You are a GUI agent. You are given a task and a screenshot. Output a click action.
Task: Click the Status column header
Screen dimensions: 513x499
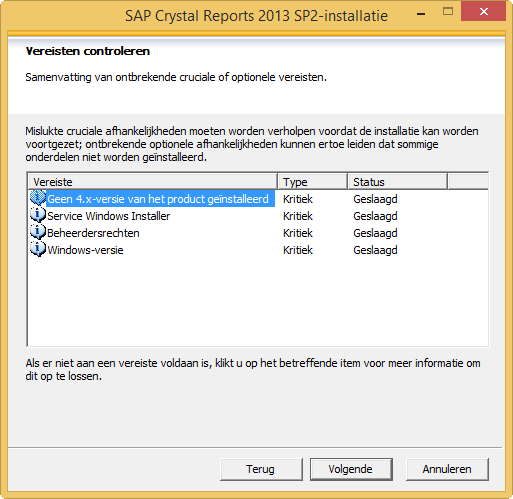click(x=397, y=182)
